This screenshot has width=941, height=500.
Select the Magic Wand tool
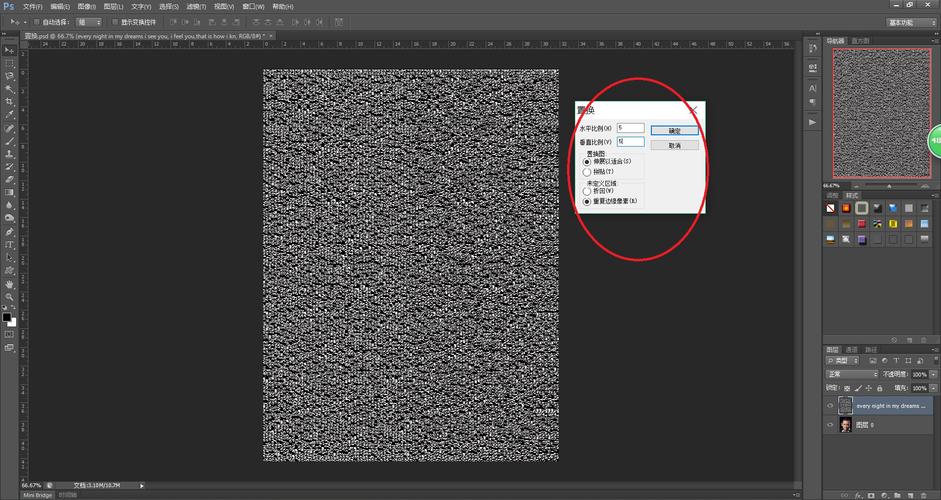(x=9, y=88)
